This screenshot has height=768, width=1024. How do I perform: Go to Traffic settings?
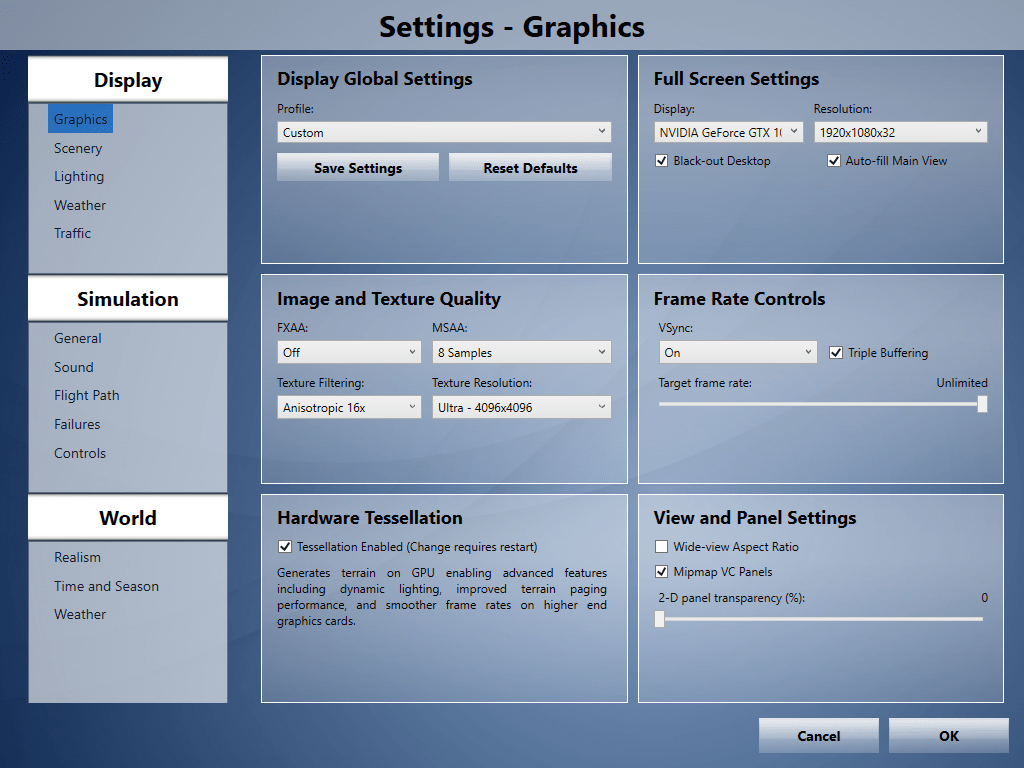coord(72,233)
